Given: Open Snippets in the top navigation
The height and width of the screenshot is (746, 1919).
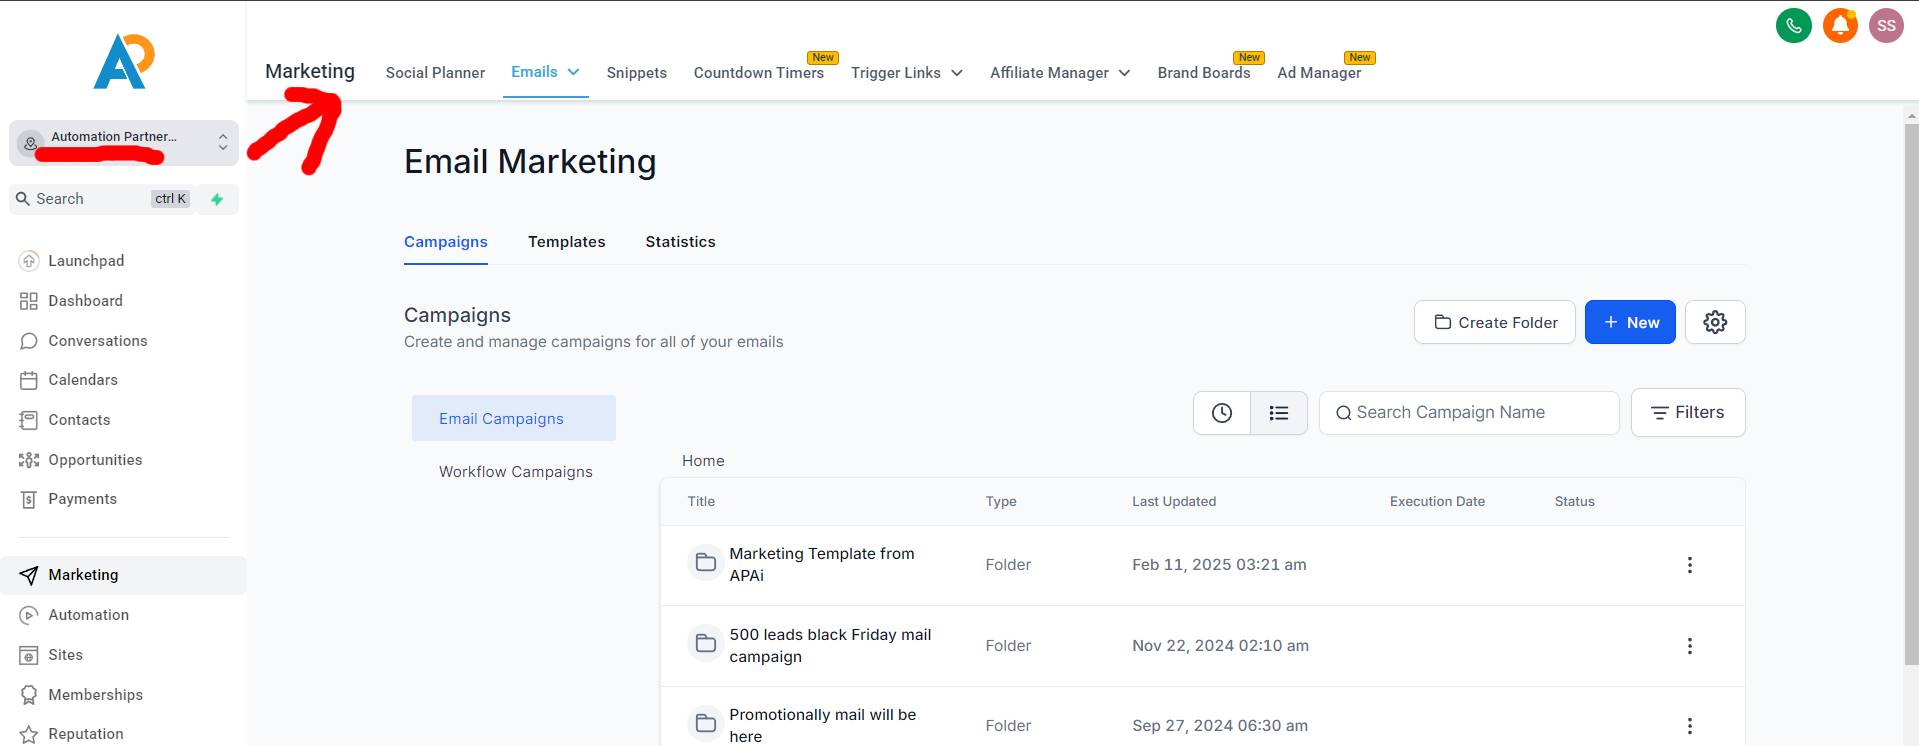Looking at the screenshot, I should click(x=636, y=73).
